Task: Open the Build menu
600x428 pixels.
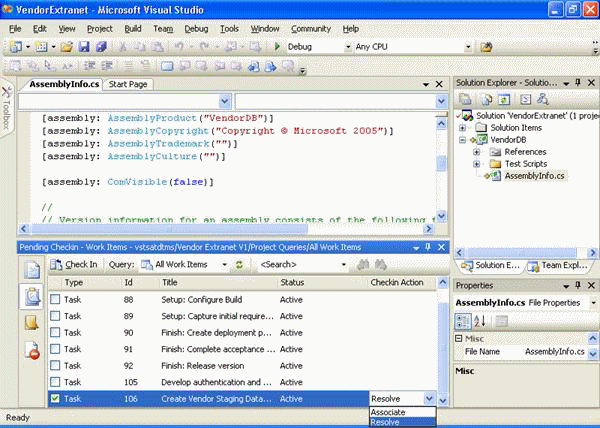Action: click(133, 29)
